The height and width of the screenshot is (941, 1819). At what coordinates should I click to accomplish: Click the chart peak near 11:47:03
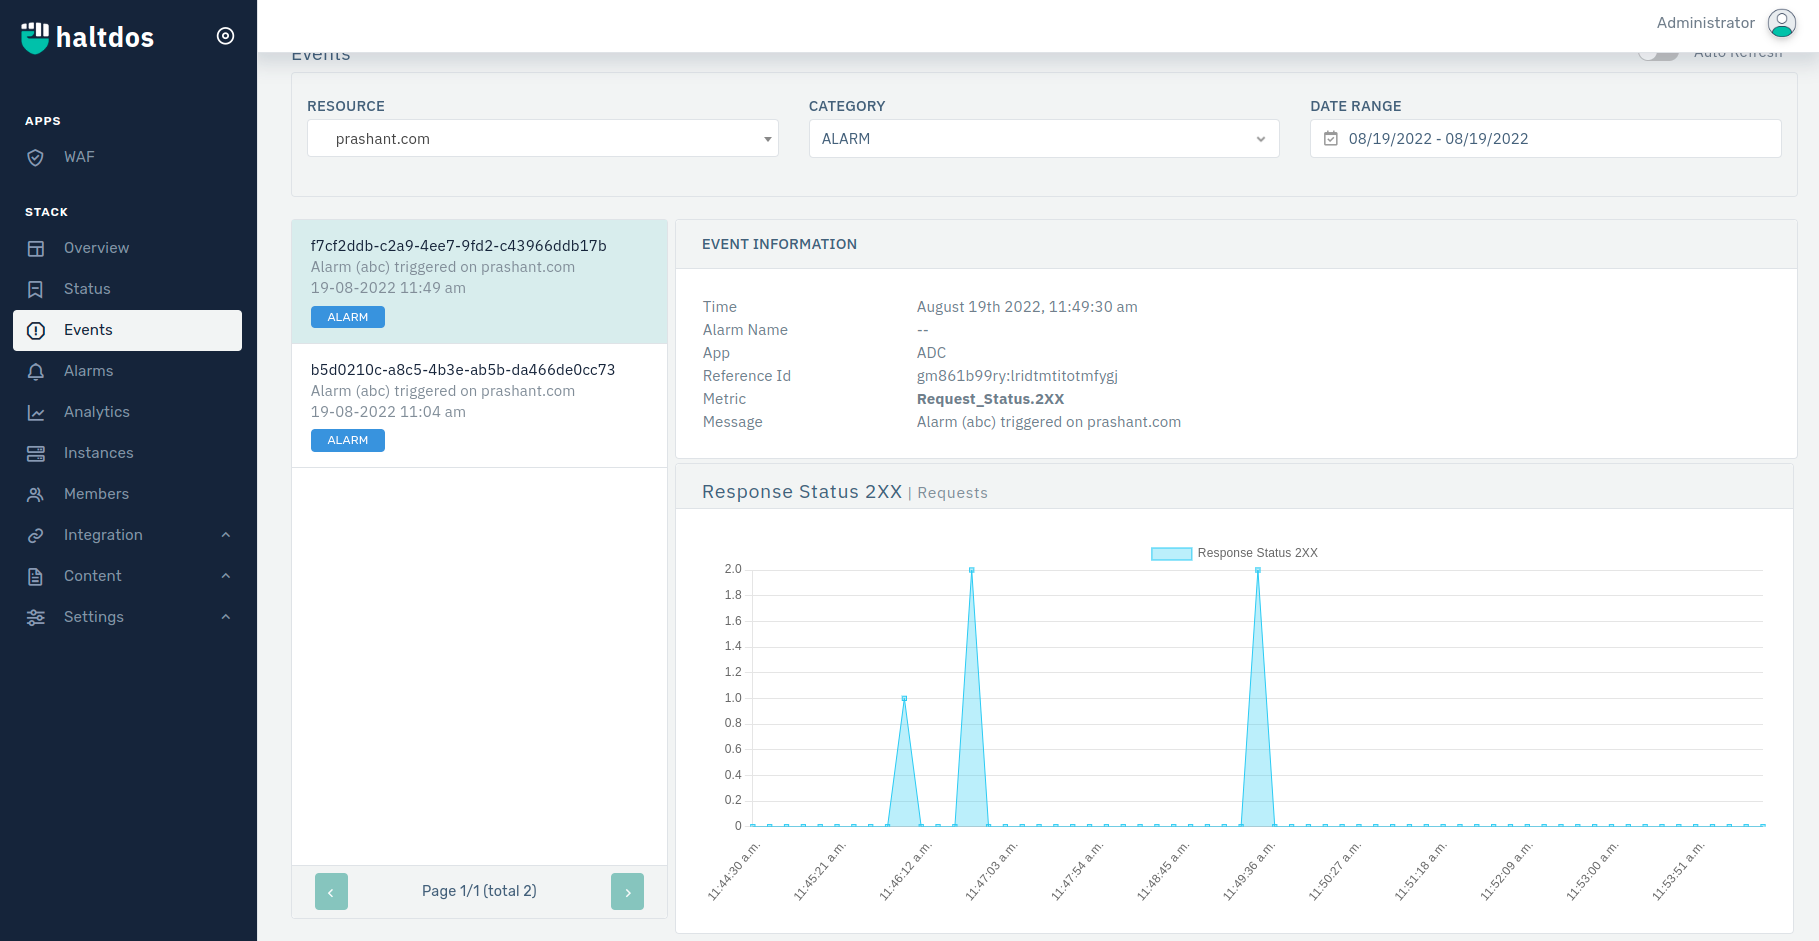(971, 570)
